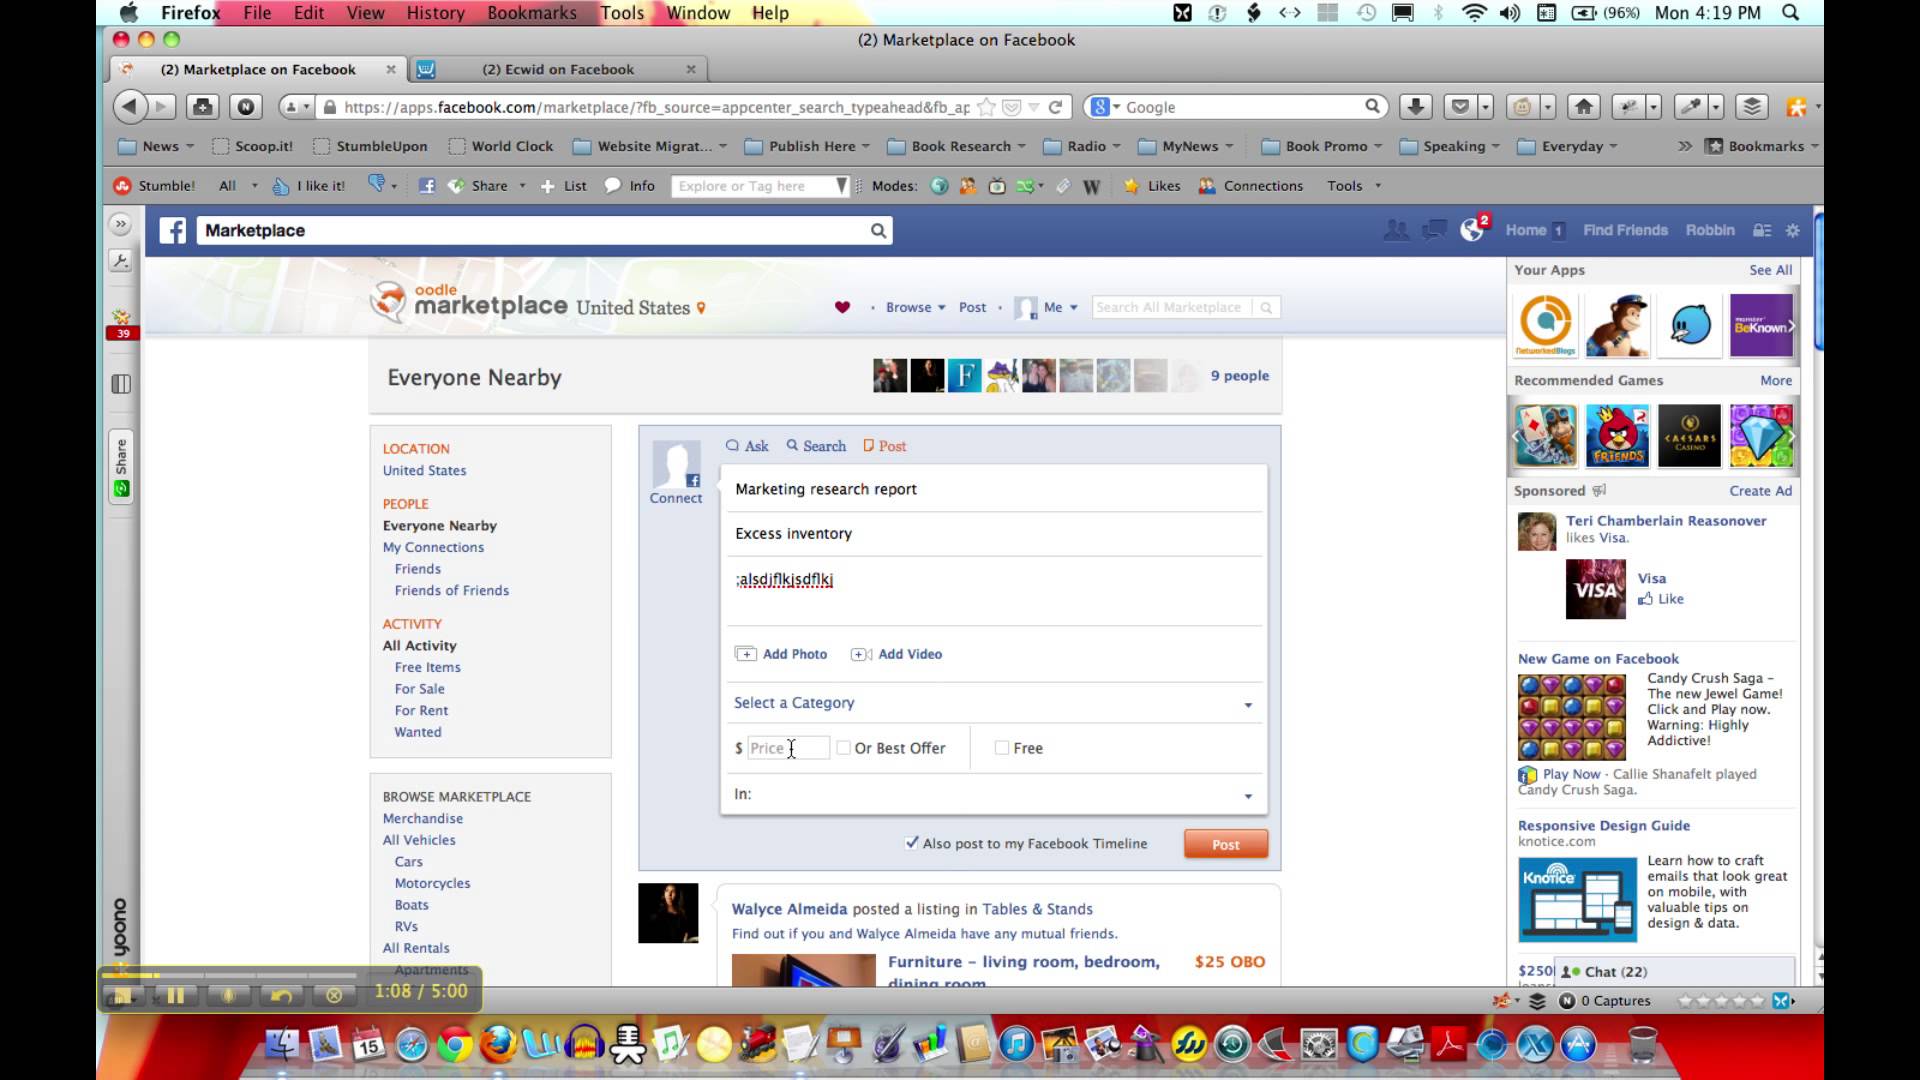The image size is (1920, 1080).
Task: Expand the News bookmarks folder
Action: 156,146
